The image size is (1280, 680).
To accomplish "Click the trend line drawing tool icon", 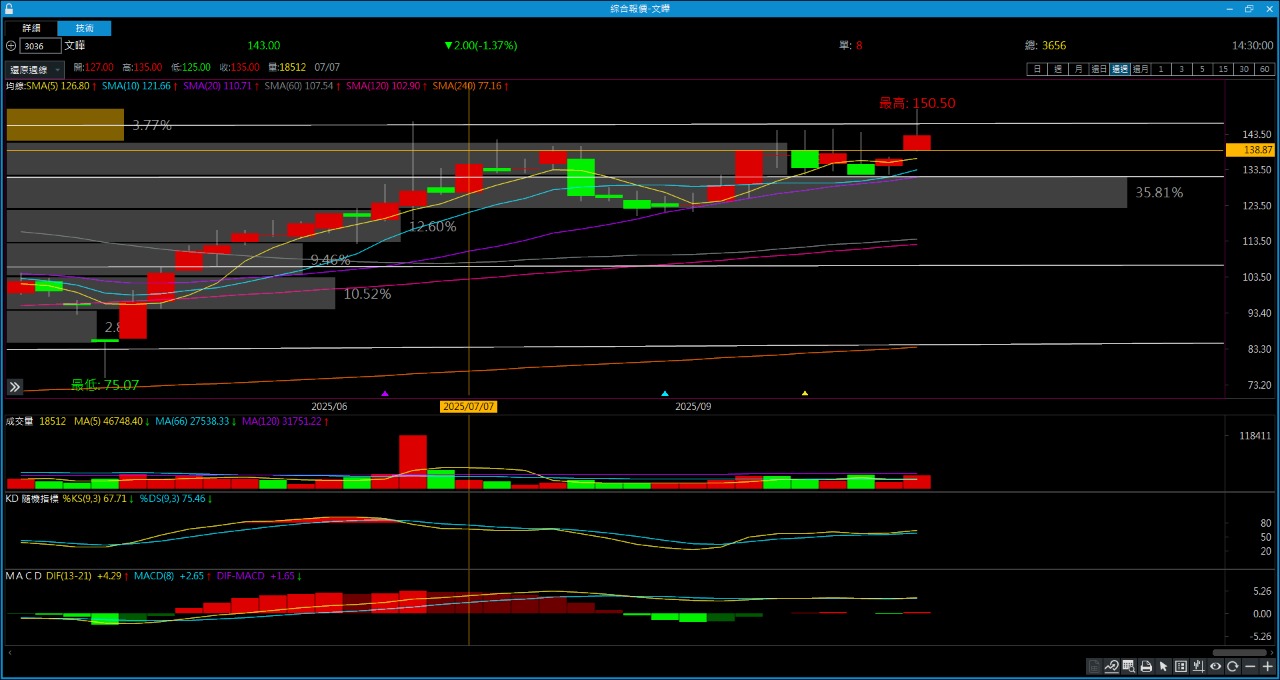I will [x=1111, y=667].
